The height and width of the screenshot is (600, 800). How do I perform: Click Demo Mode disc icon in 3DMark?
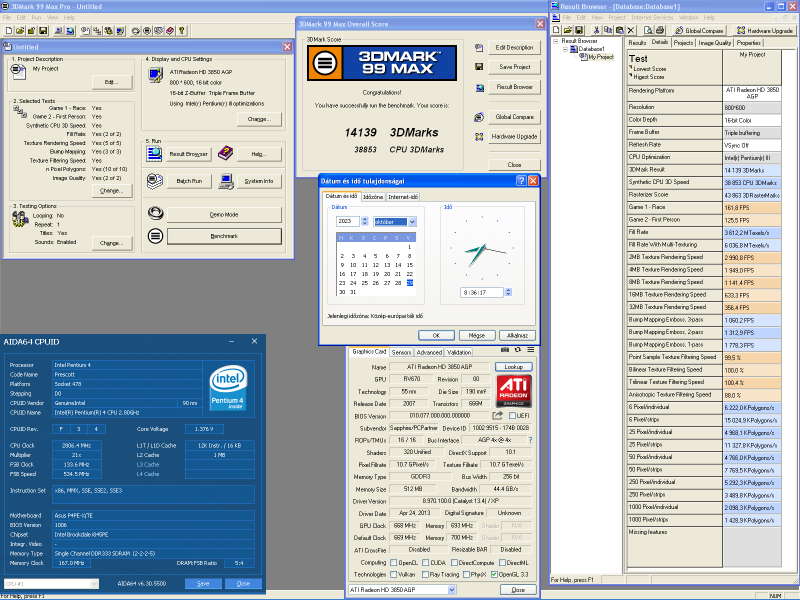click(x=155, y=213)
